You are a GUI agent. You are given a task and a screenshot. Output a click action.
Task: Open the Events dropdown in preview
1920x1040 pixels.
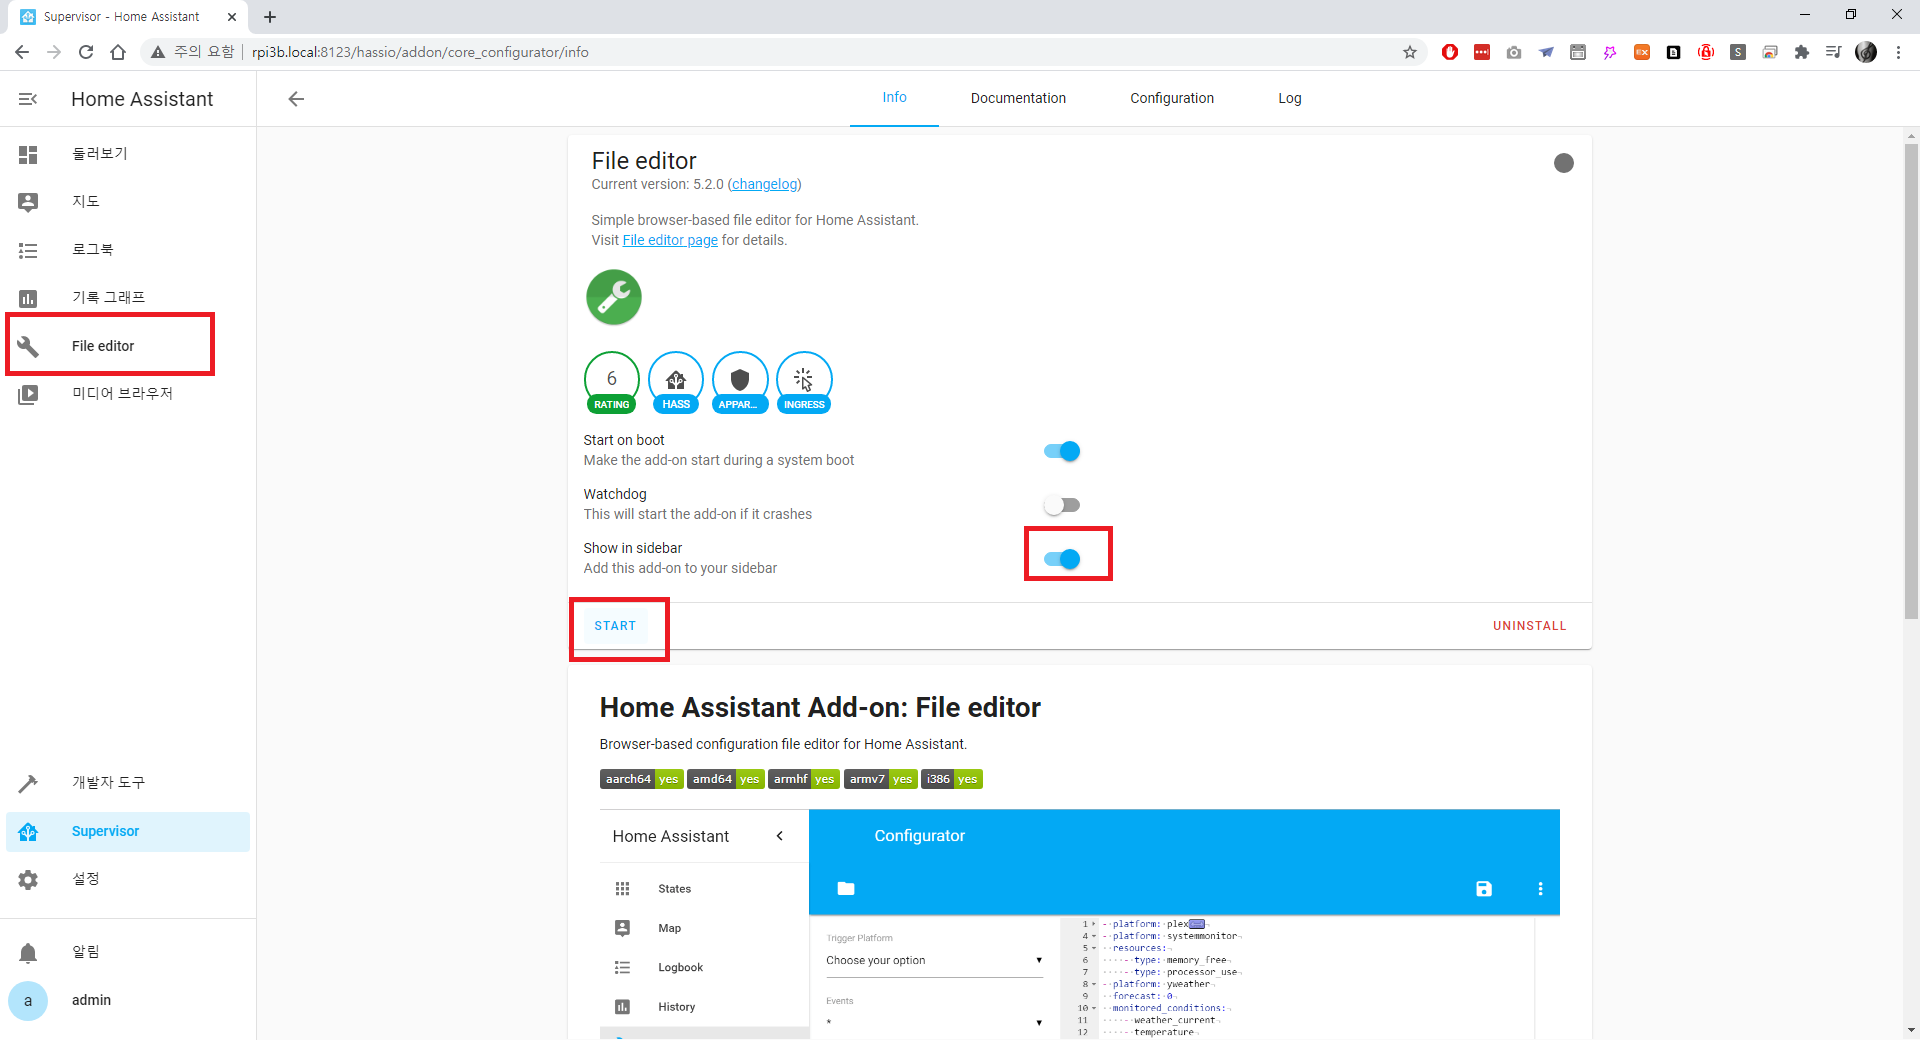click(935, 1021)
